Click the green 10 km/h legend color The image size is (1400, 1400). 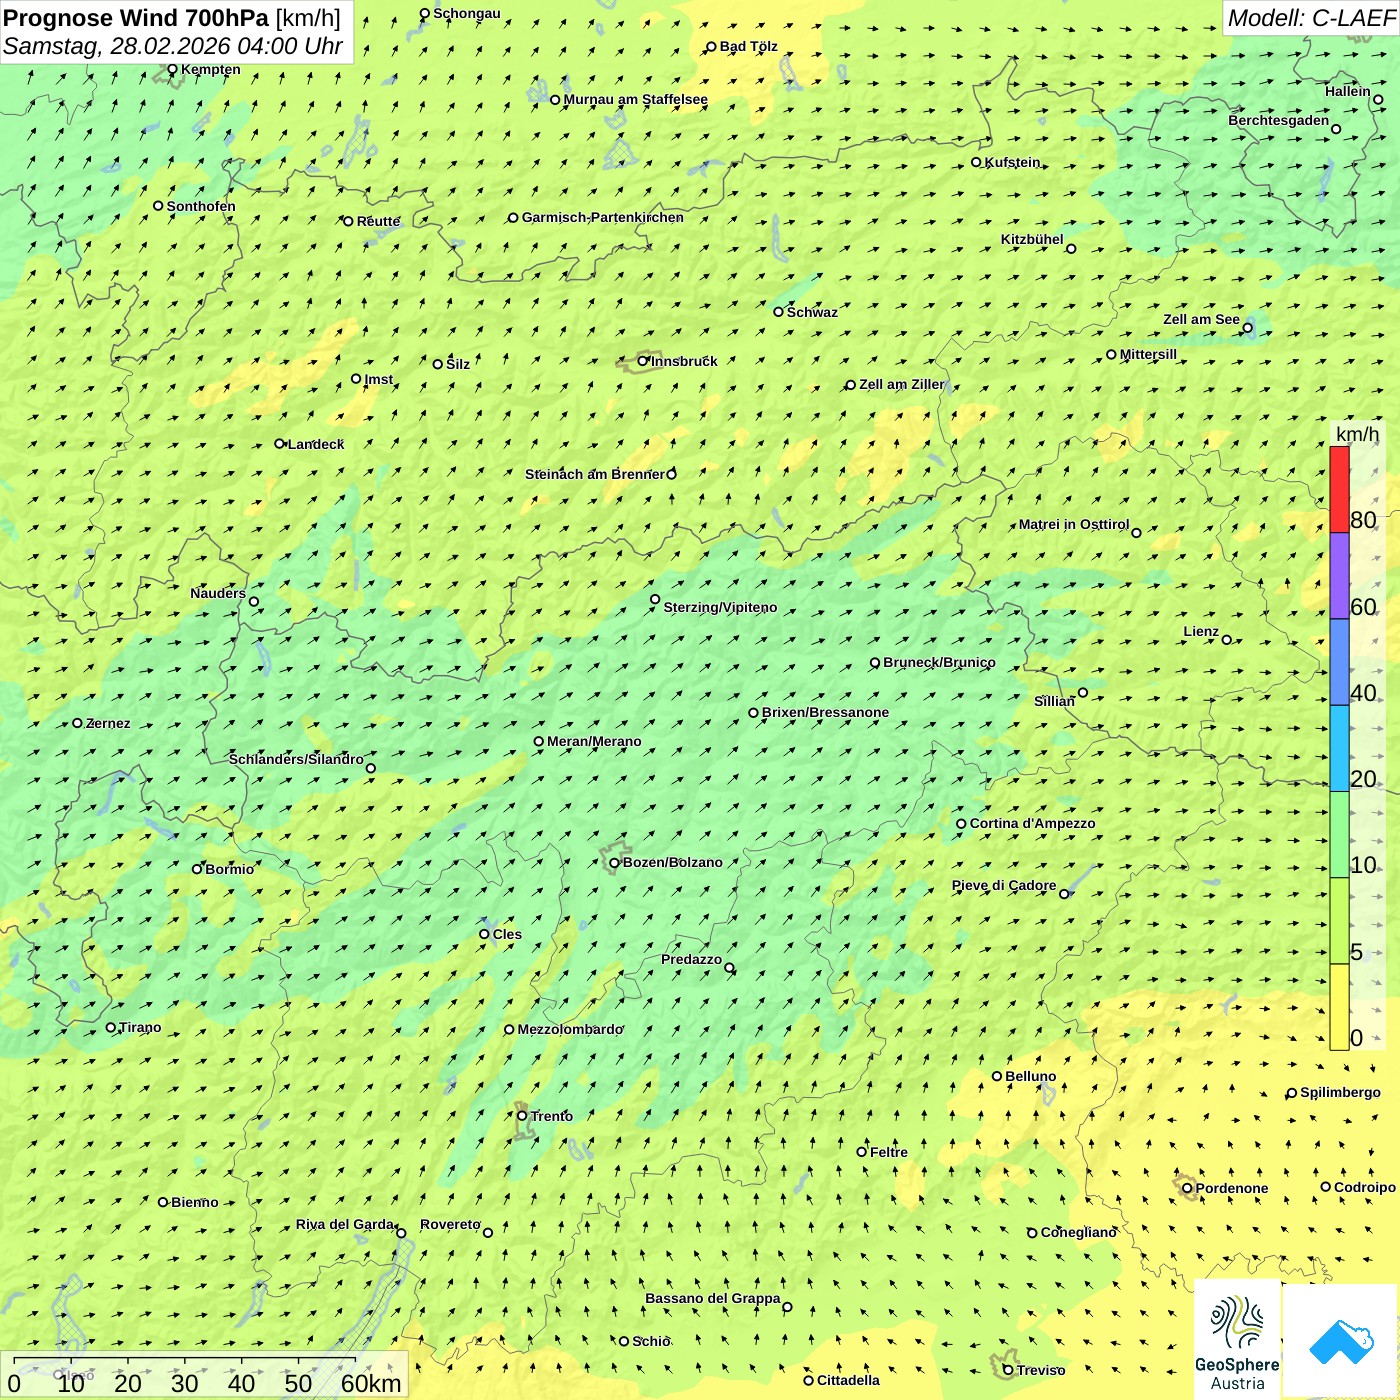1339,835
